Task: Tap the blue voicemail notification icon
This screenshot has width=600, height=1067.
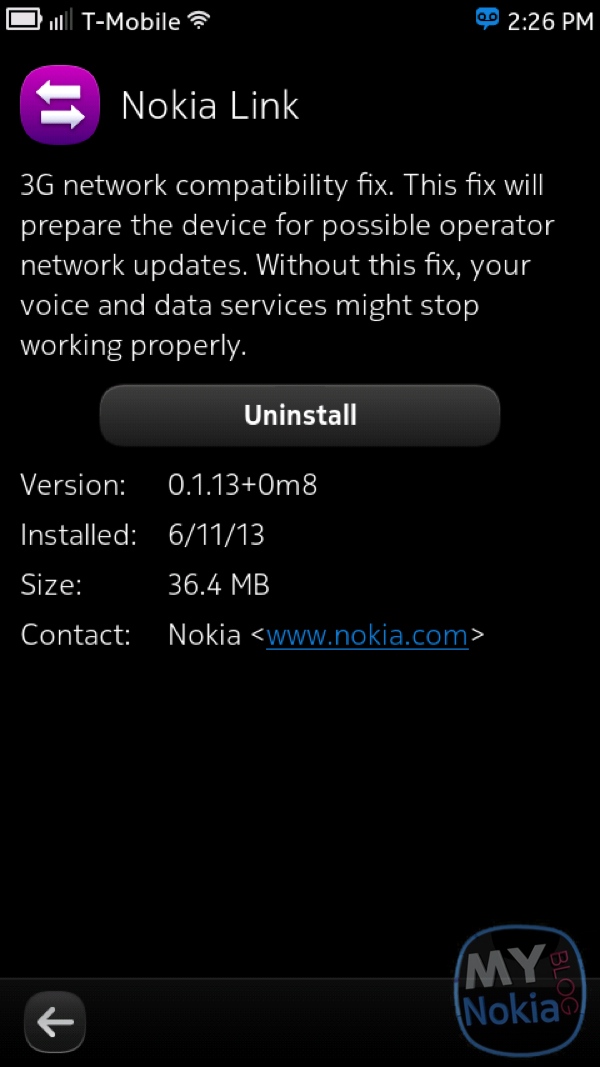Action: pos(486,19)
